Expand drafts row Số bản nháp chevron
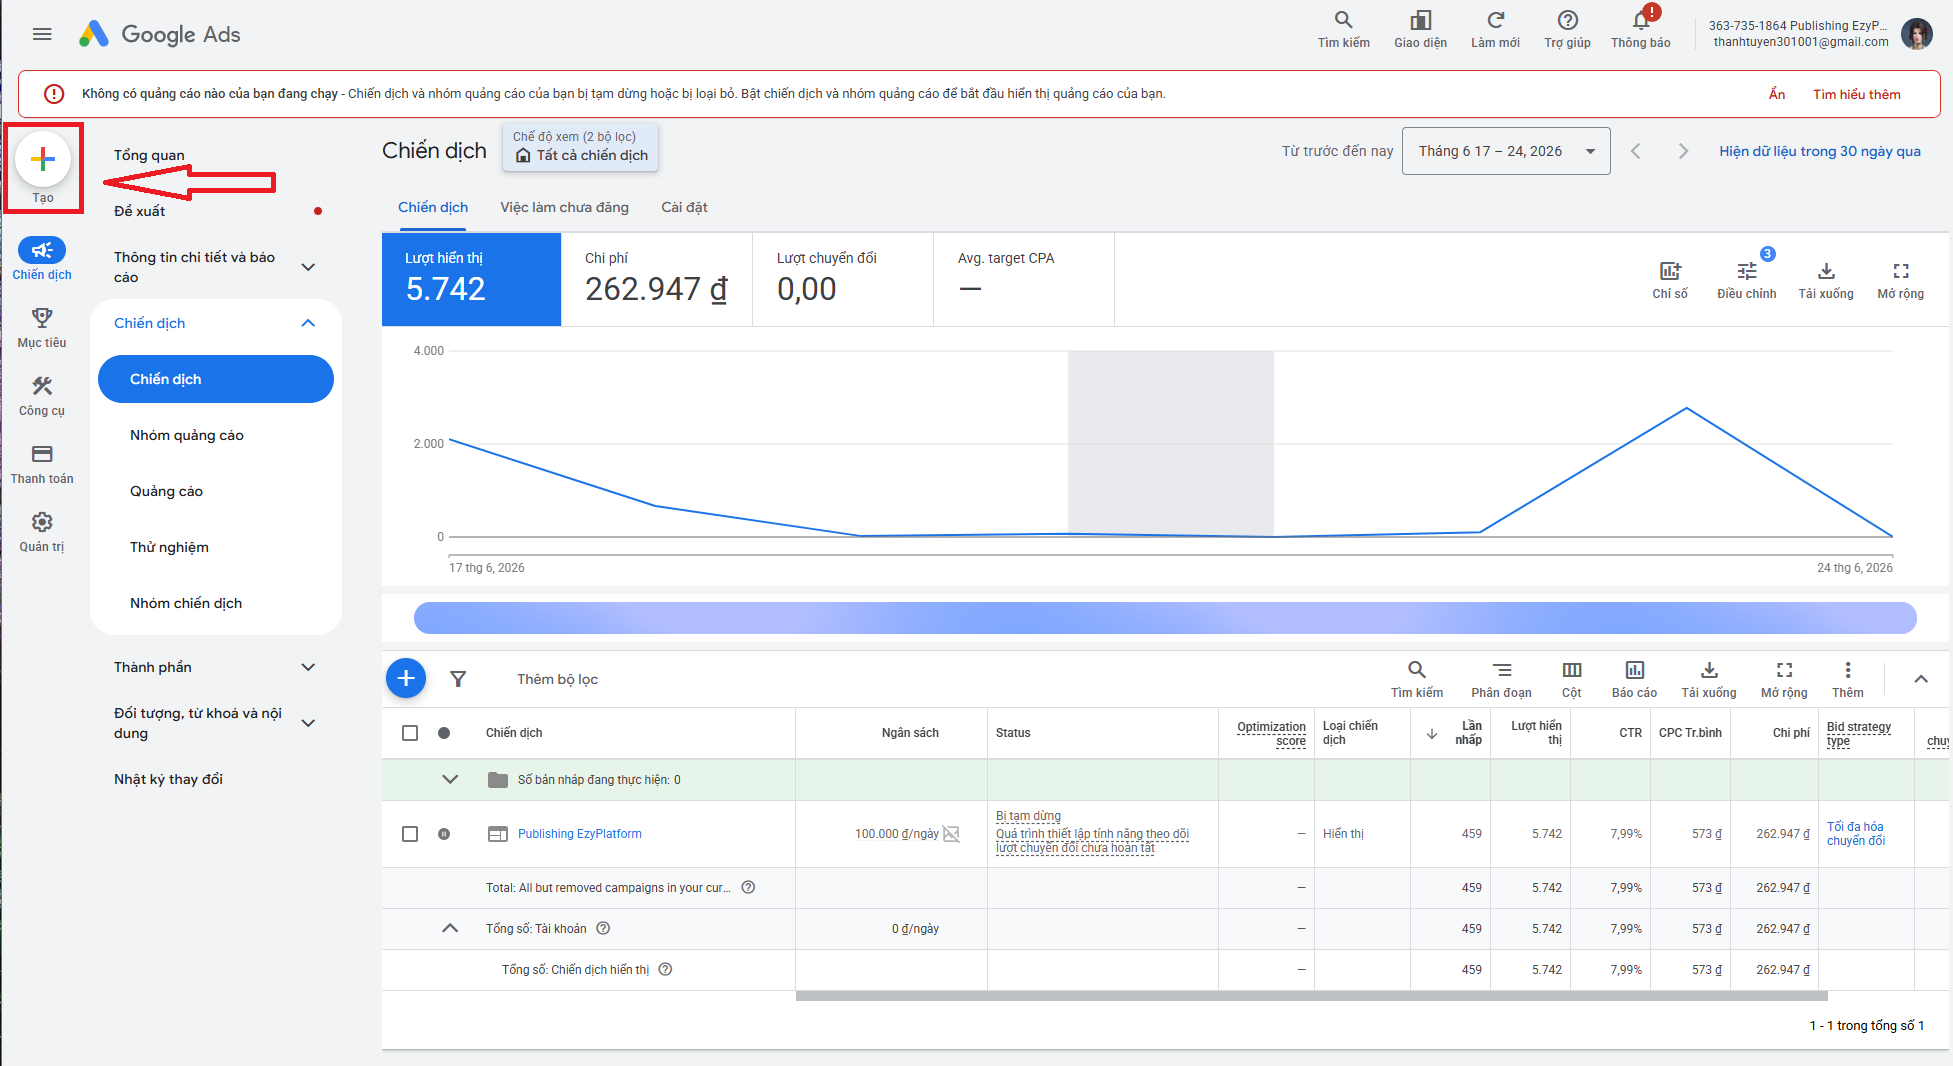 (450, 780)
